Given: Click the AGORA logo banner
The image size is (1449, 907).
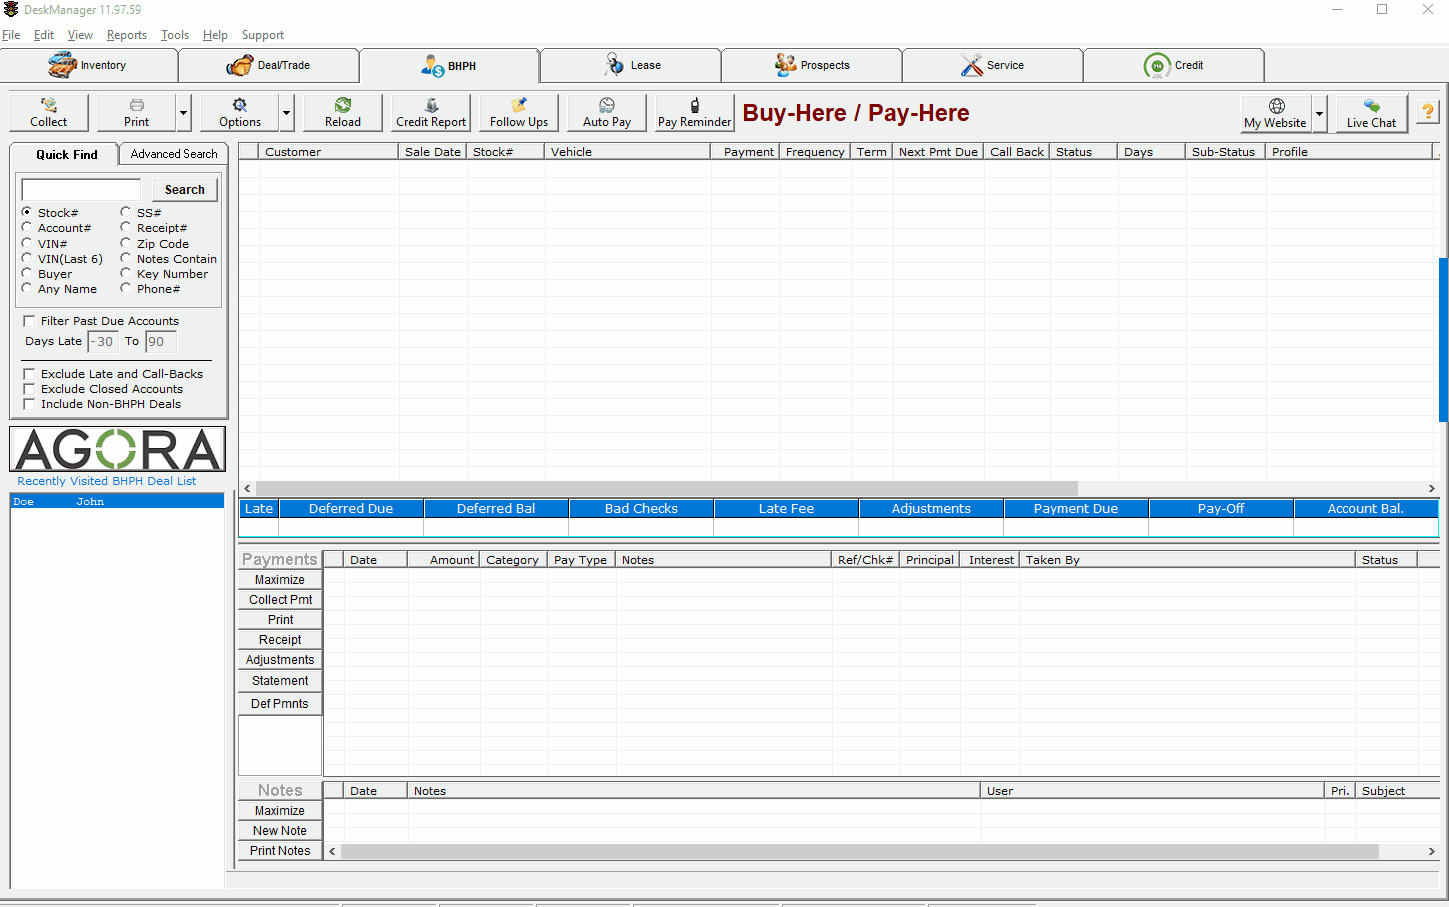Looking at the screenshot, I should click(117, 449).
